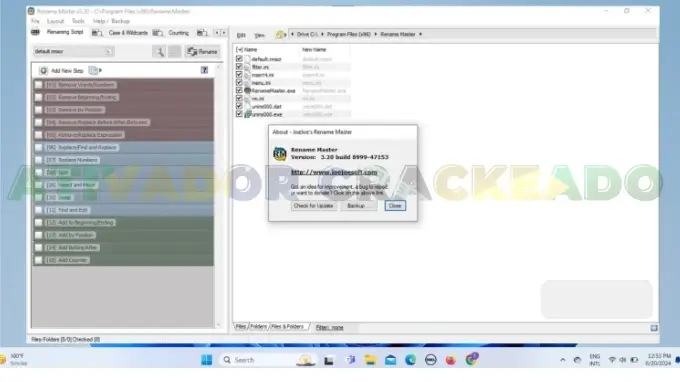Uncheck the filter.ini file checkbox
Image resolution: width=680 pixels, height=382 pixels.
(x=239, y=66)
